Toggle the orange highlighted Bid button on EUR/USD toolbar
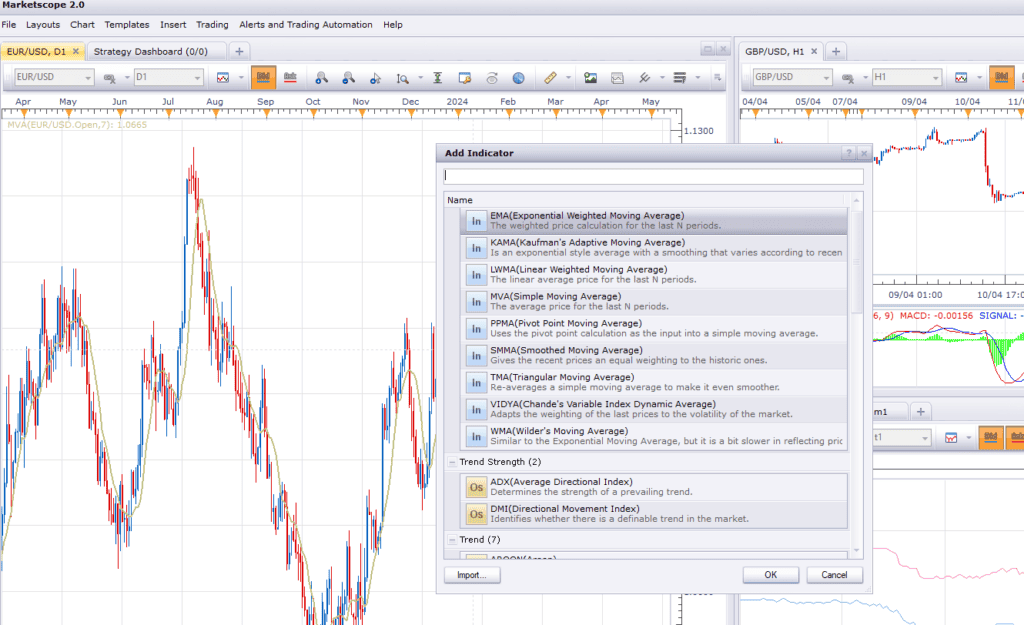The image size is (1024, 625). [x=263, y=78]
